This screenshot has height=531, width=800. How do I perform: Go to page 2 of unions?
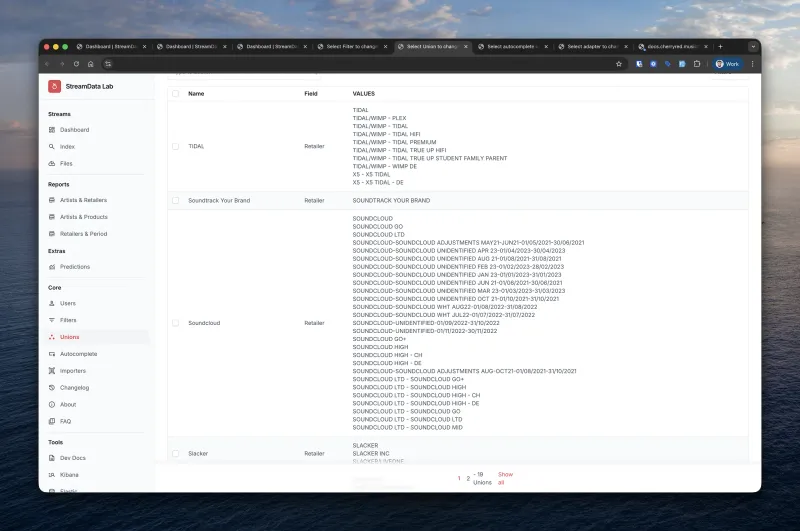coord(468,478)
